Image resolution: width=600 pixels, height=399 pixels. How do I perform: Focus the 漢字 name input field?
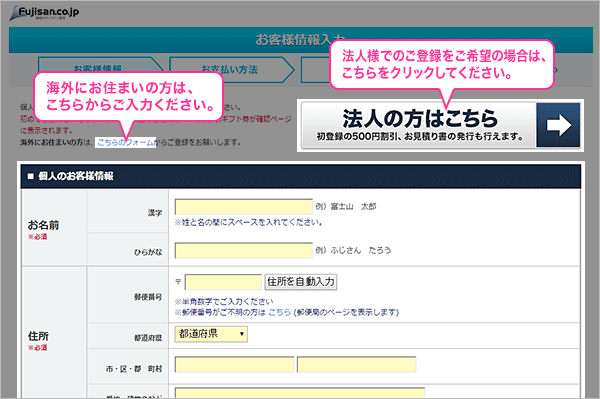click(244, 207)
